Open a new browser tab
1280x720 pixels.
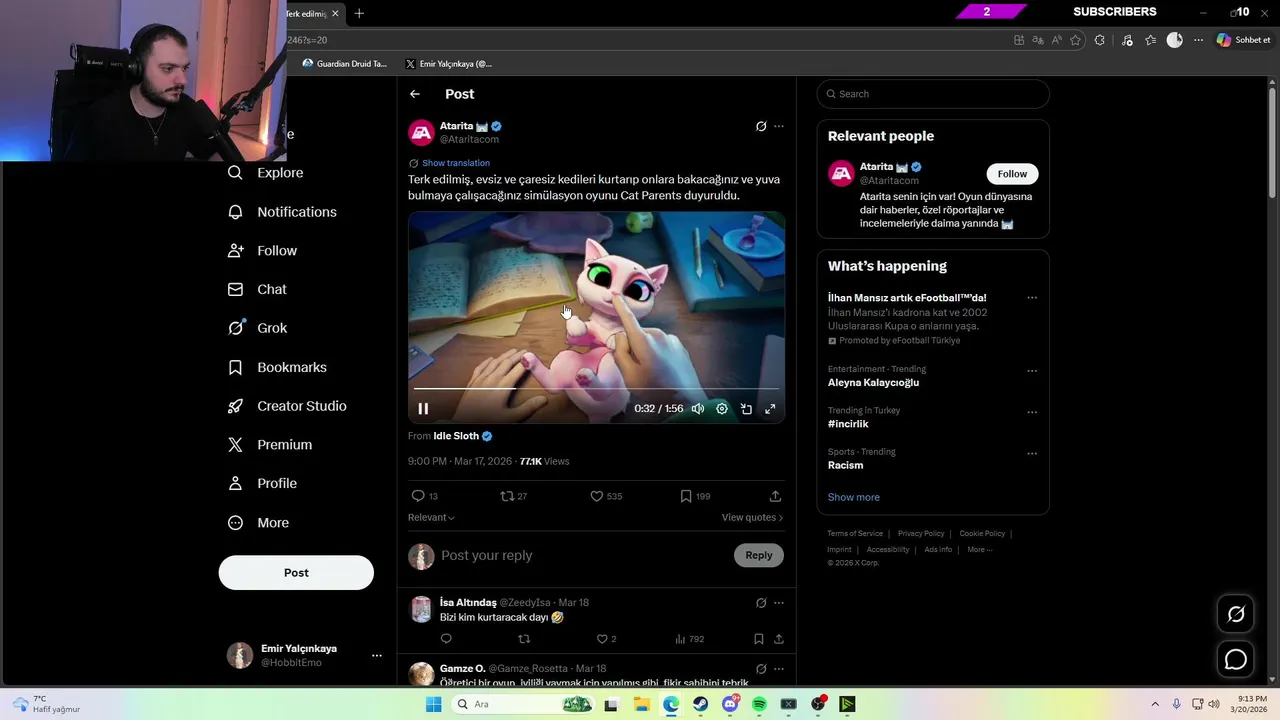click(x=359, y=13)
